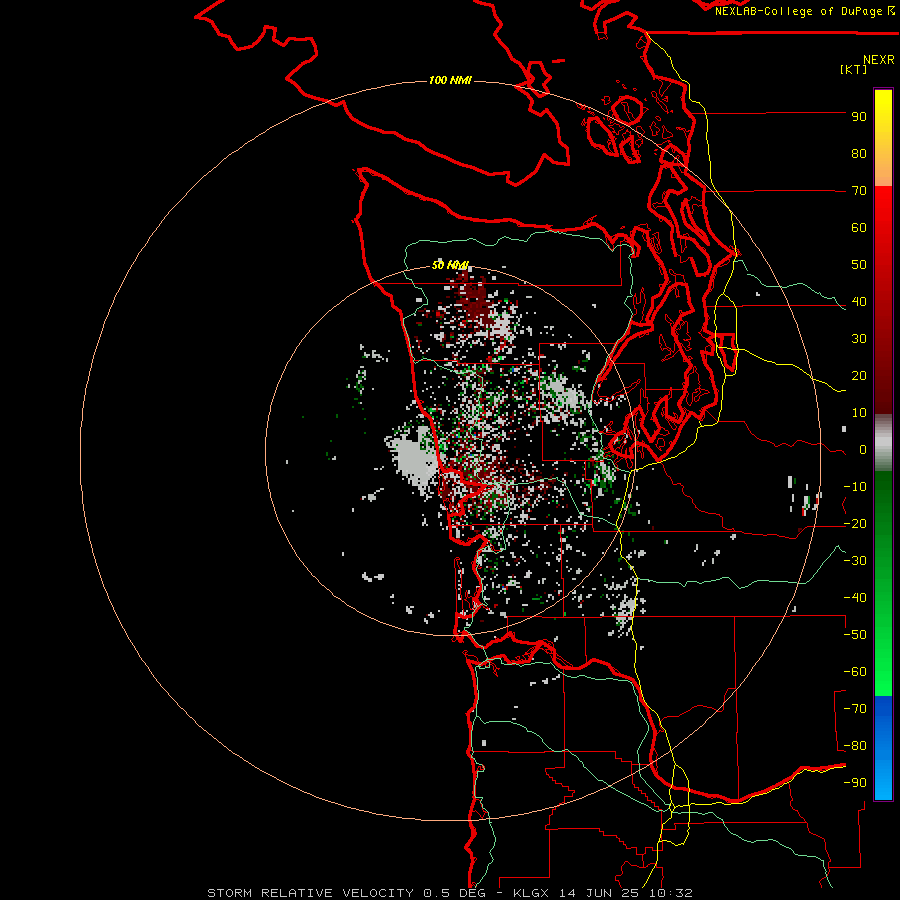Click the -70 scale label

point(855,709)
